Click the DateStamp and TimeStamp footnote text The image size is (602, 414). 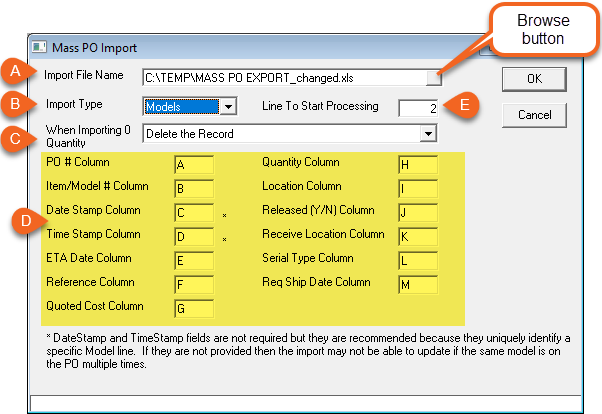coord(308,351)
